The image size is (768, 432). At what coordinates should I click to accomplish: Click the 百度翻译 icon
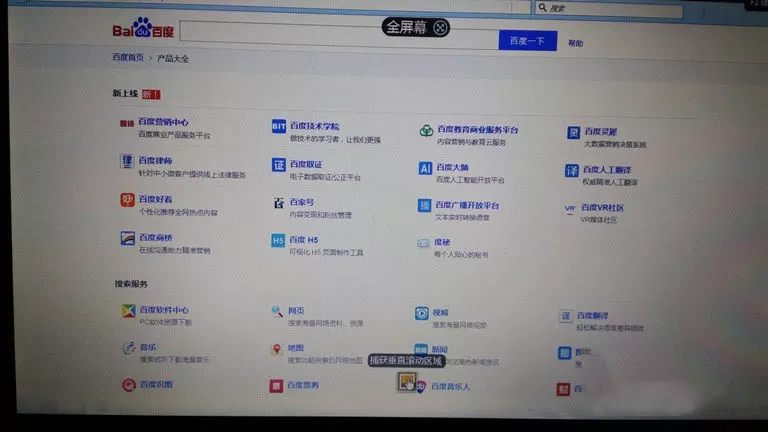pos(565,316)
